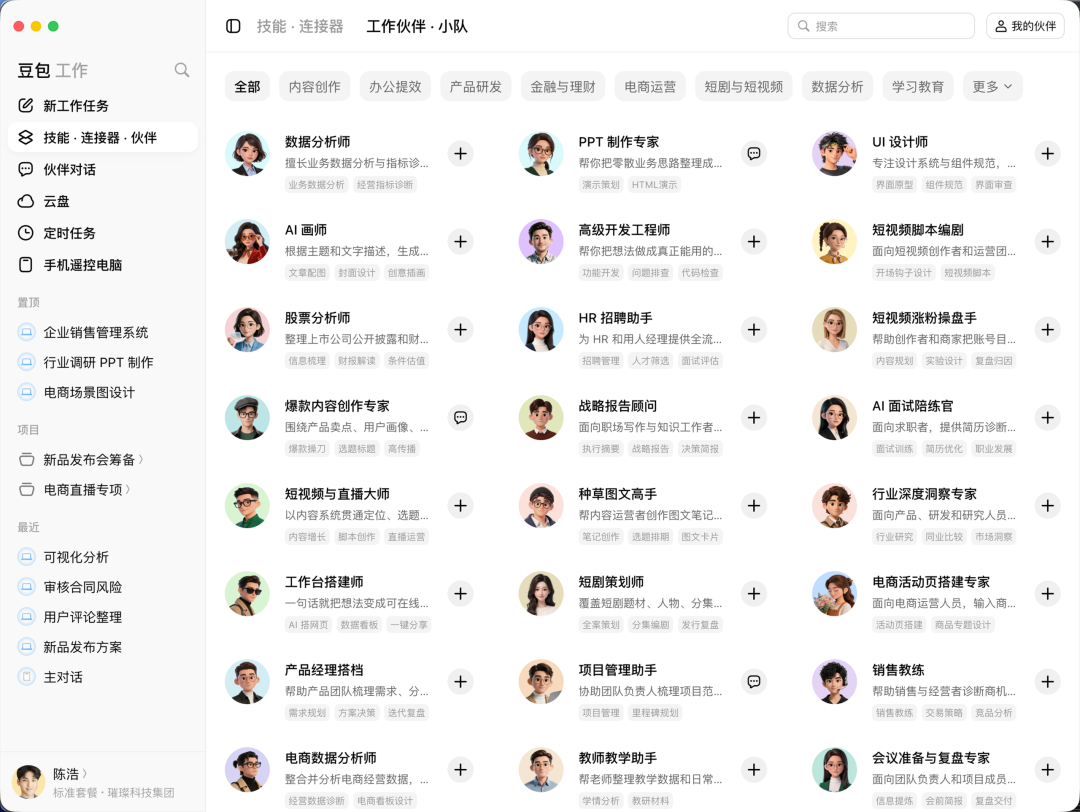The image size is (1080, 812).
Task: Add the 短视频涨粉操盘手 partner
Action: [1048, 330]
